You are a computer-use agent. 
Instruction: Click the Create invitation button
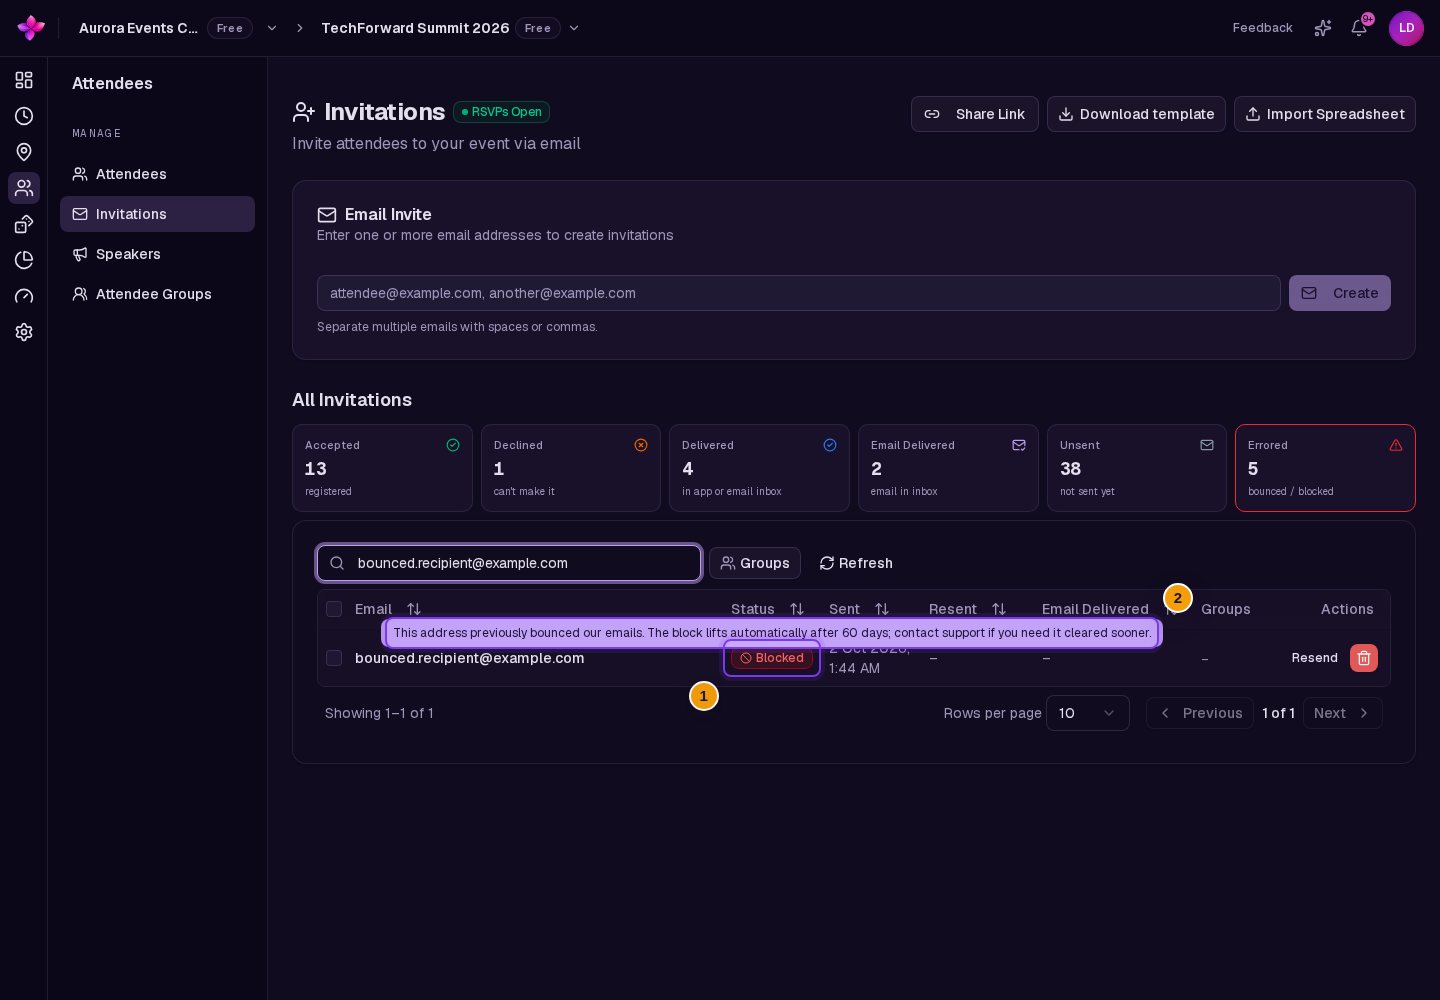(1340, 293)
